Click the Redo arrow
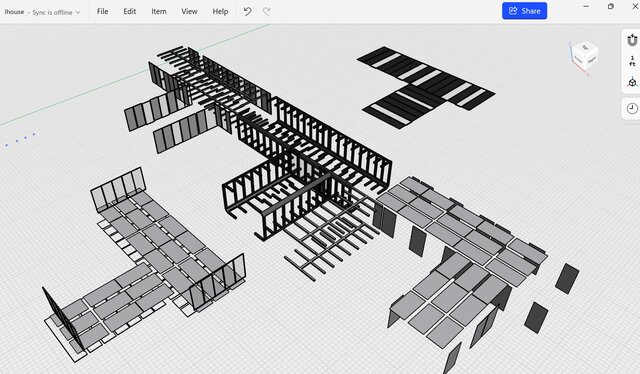This screenshot has height=374, width=640. 267,11
